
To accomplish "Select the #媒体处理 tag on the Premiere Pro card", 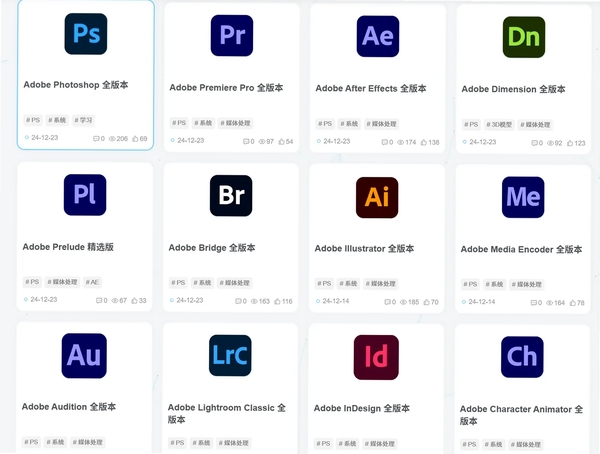I will pyautogui.click(x=236, y=123).
